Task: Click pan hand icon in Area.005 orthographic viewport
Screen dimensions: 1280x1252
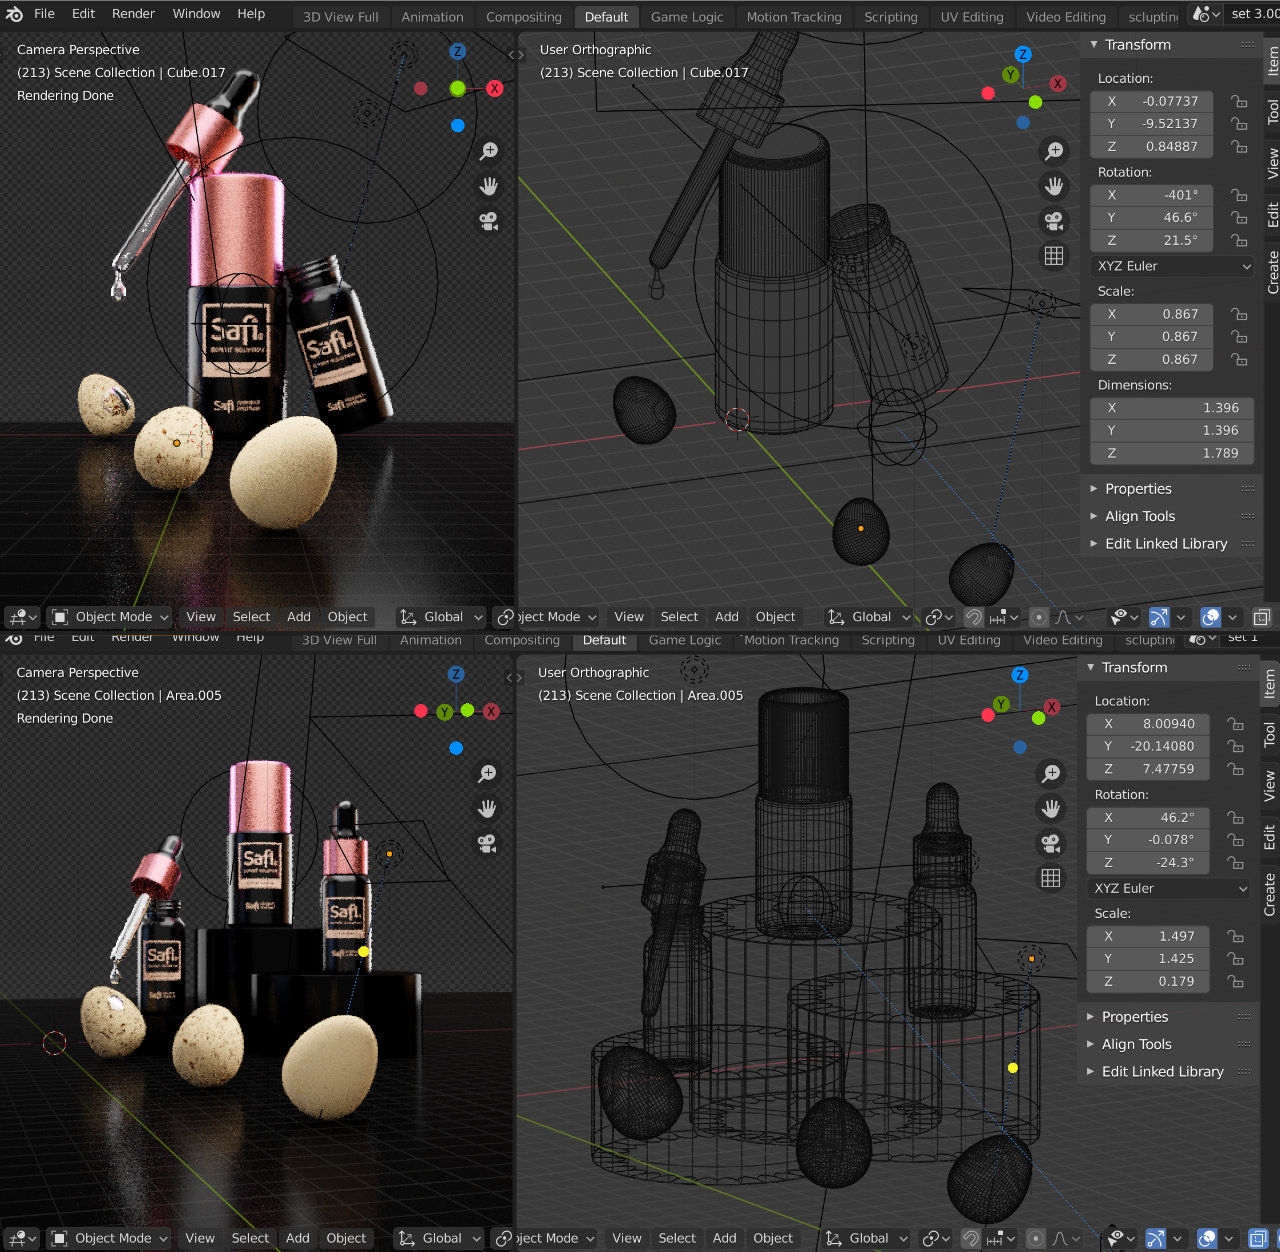Action: tap(1051, 808)
